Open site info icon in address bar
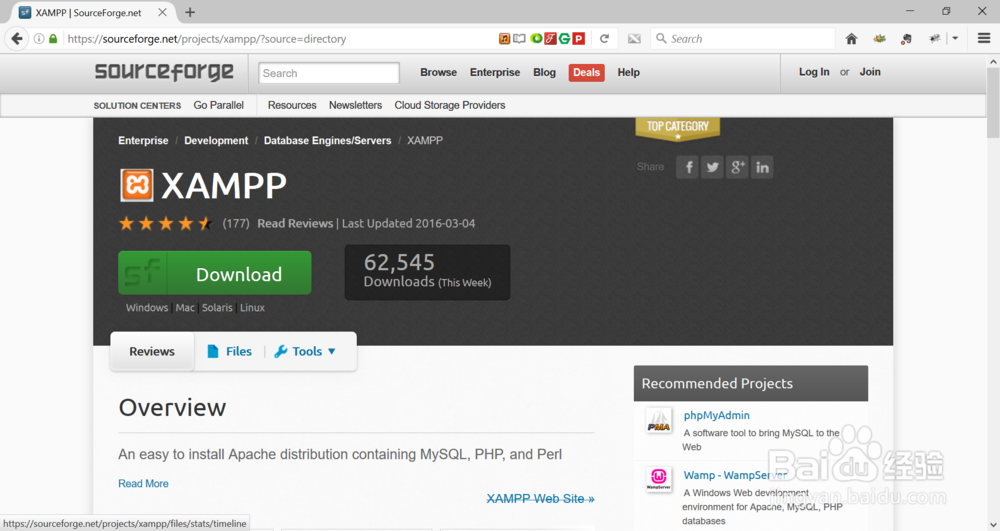 (x=39, y=39)
